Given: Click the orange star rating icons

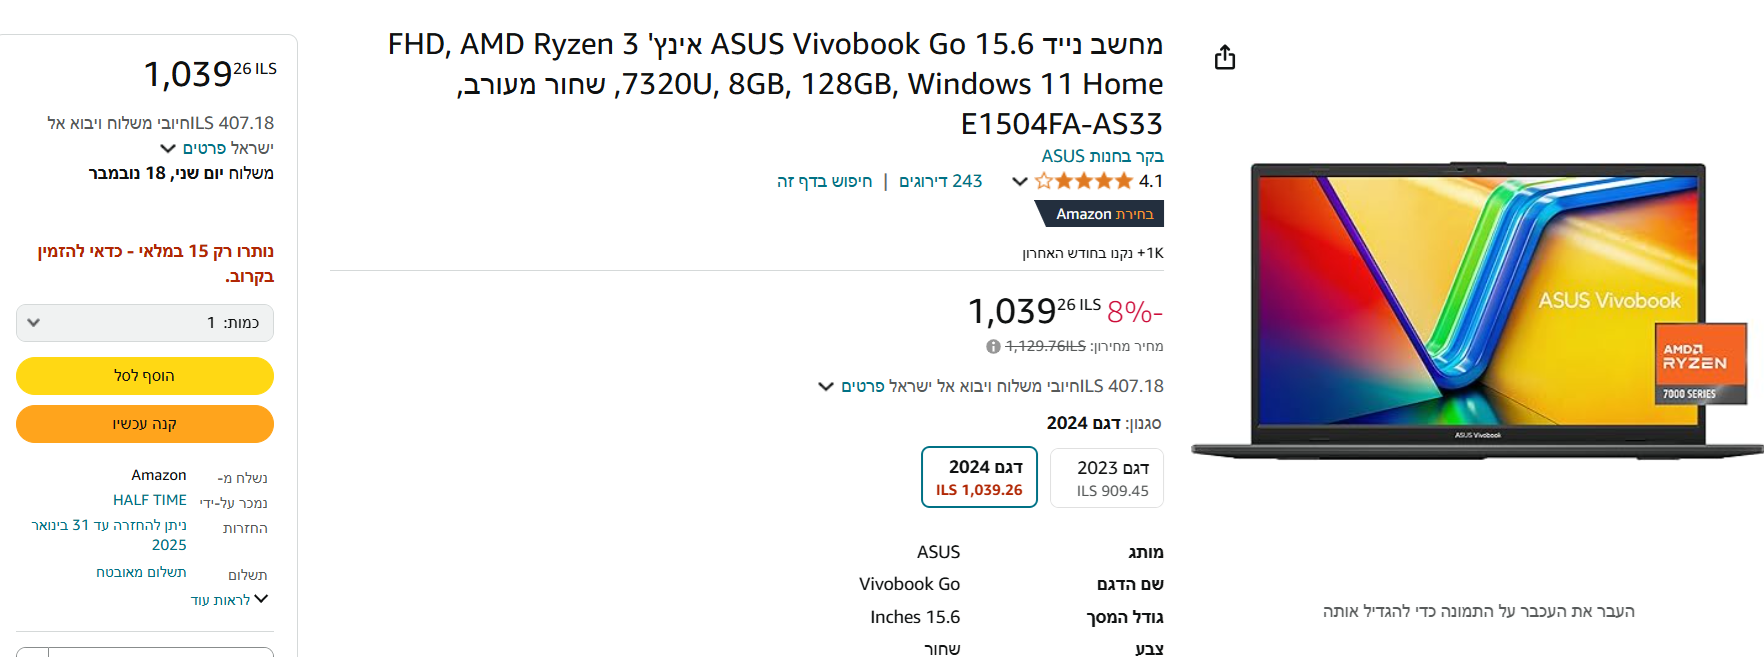Looking at the screenshot, I should pos(1084,181).
